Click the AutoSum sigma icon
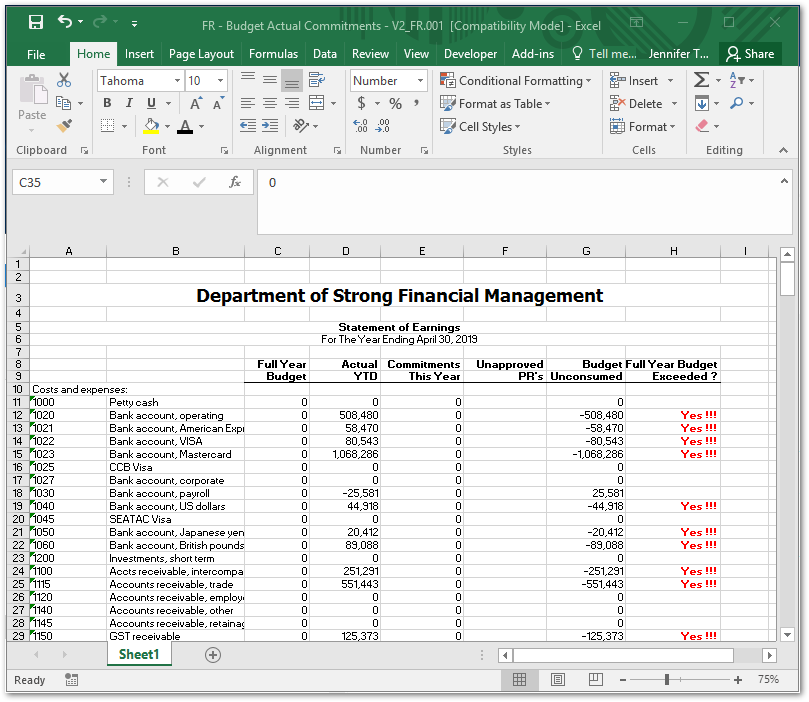This screenshot has width=809, height=702. pos(701,80)
